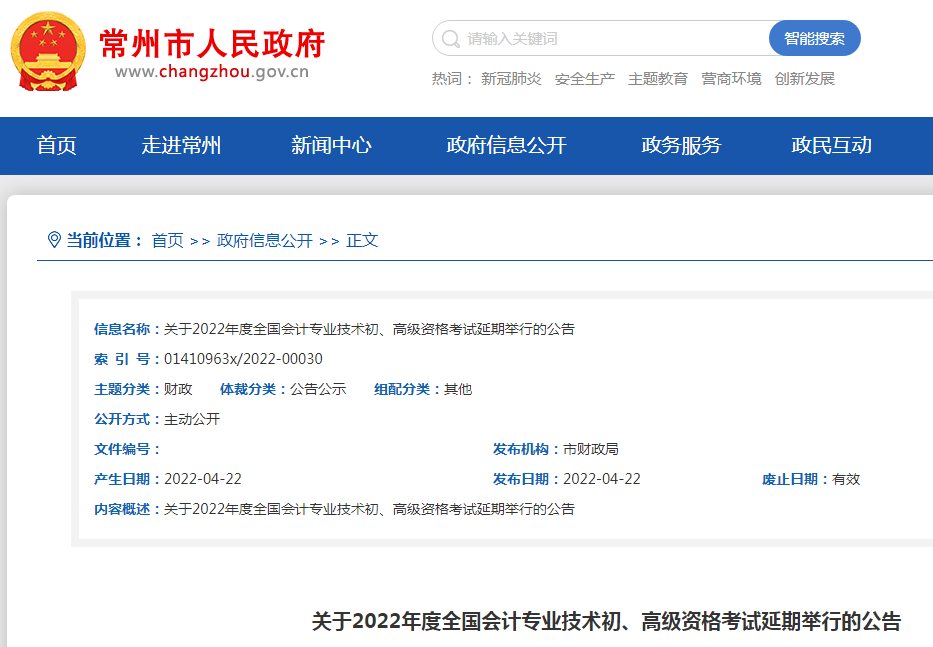Click the hot word 主题教育
The image size is (933, 647).
[x=658, y=79]
